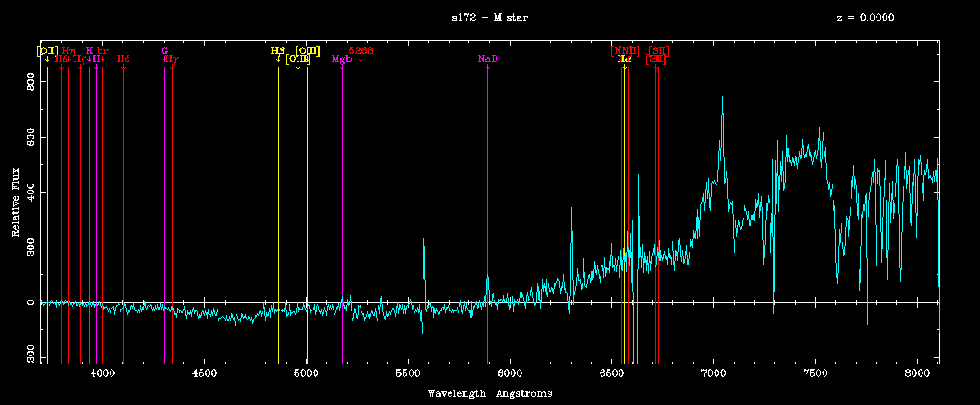
Task: Click the 8000 wavelength tick label
Action: [915, 374]
